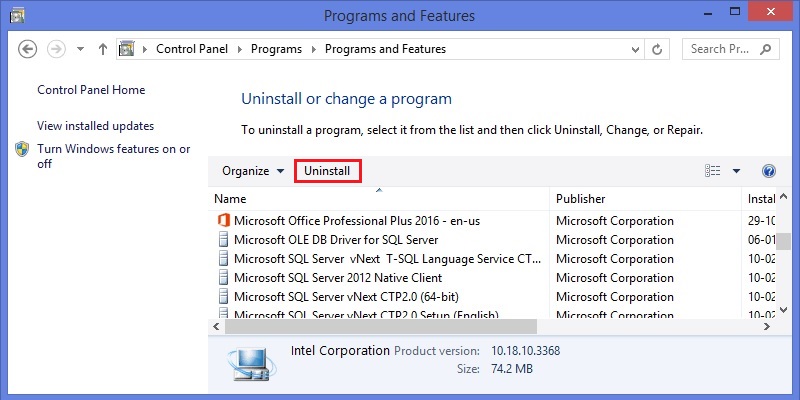Expand more view options arrow
This screenshot has height=400, width=800.
(736, 171)
